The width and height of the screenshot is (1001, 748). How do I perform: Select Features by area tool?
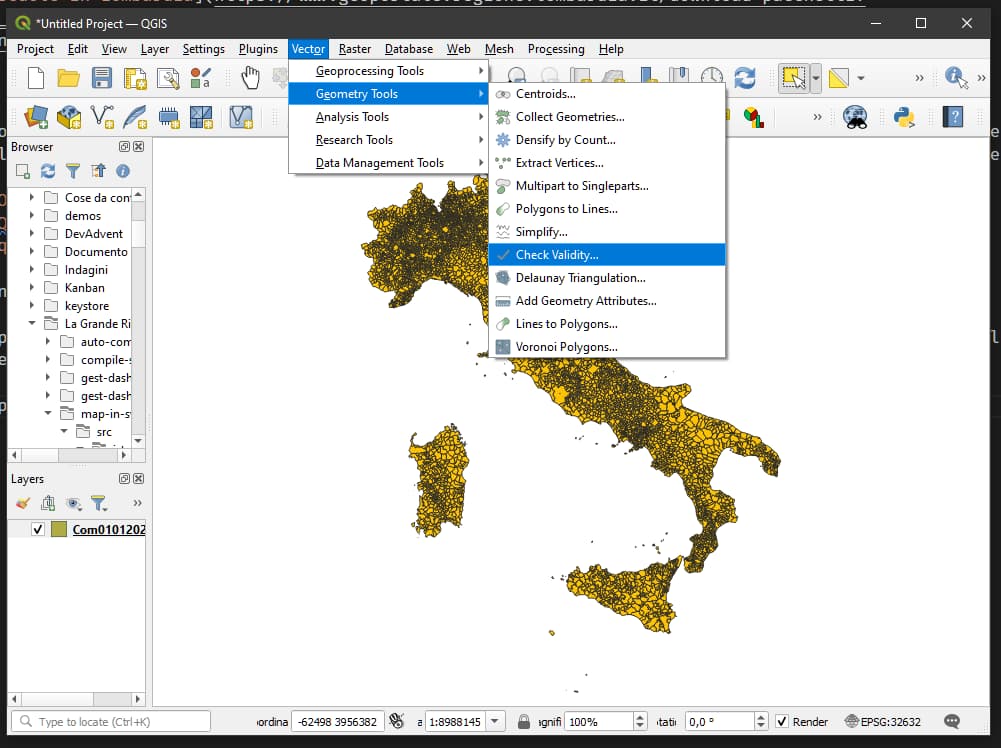click(x=794, y=78)
